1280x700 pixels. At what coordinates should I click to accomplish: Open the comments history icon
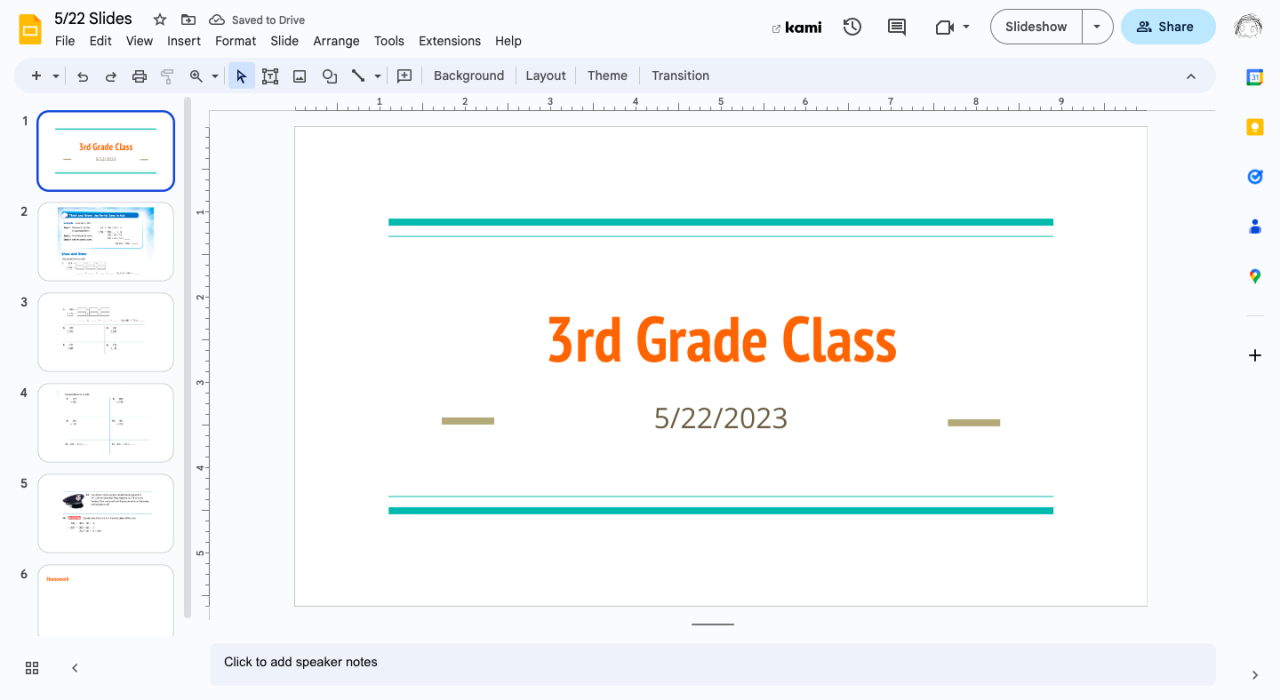click(897, 27)
